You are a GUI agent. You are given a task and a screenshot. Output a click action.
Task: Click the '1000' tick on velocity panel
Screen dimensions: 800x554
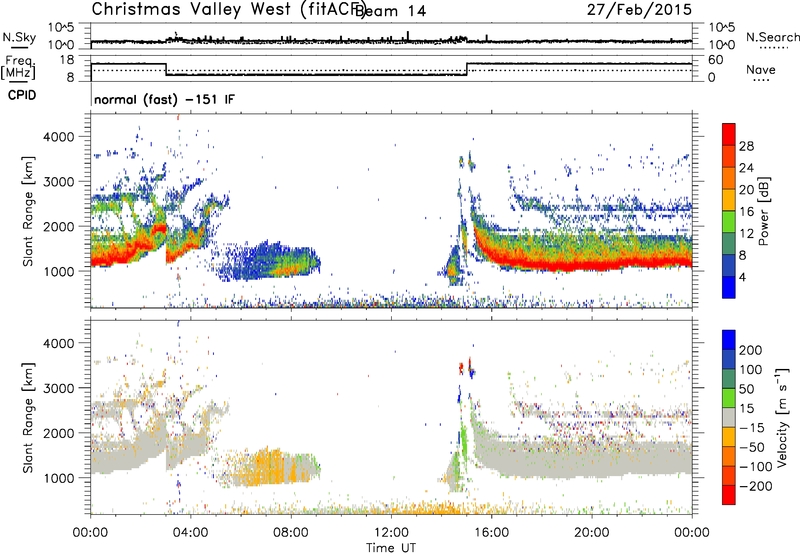(59, 478)
